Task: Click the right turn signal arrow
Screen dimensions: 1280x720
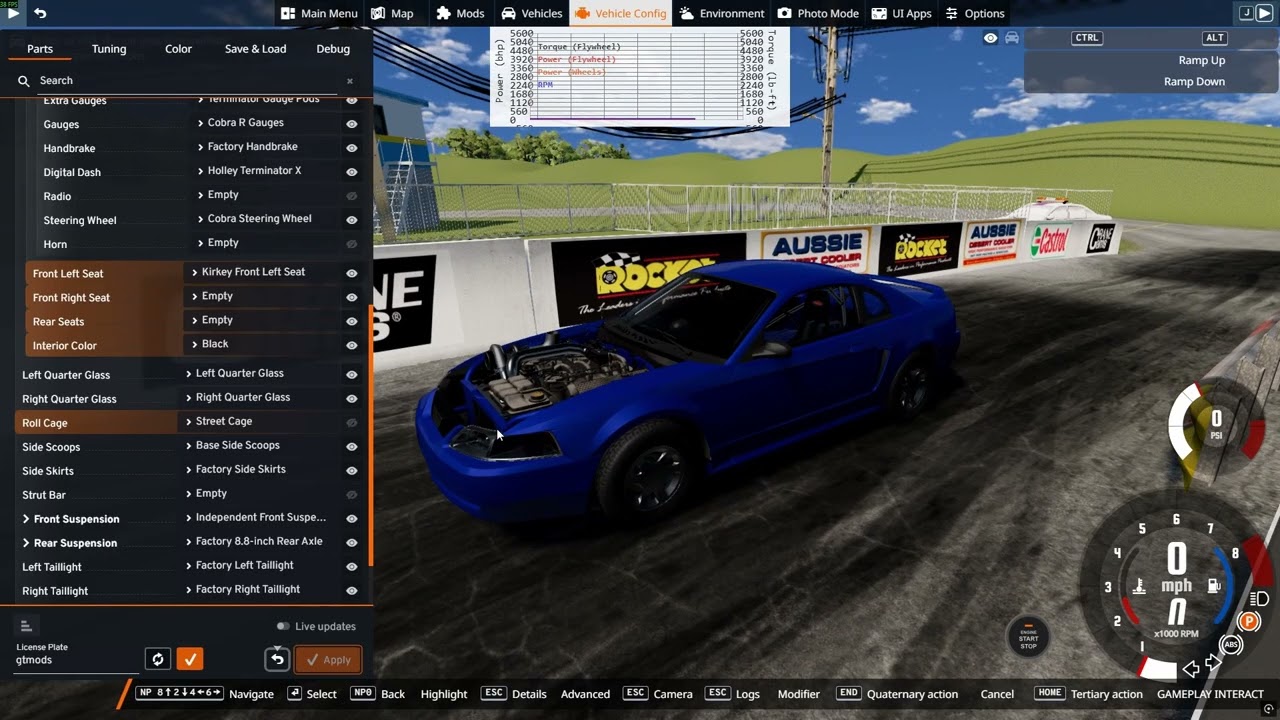Action: click(x=1213, y=663)
